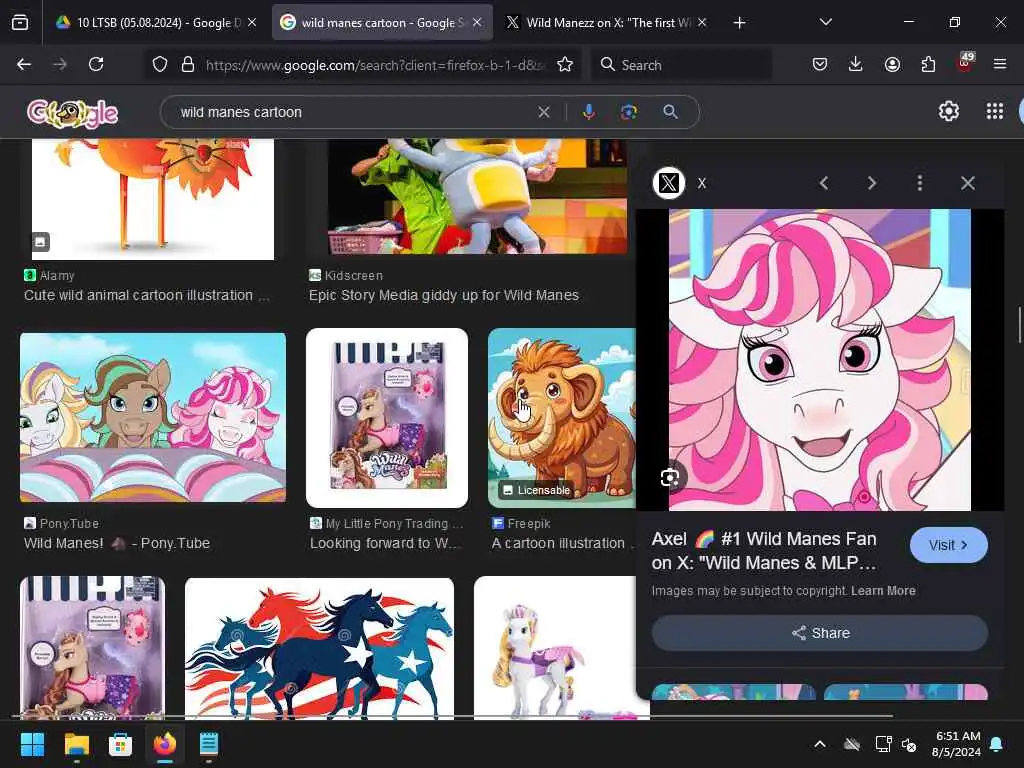Viewport: 1024px width, 768px height.
Task: Click the Google doodle logo
Action: coord(72,113)
